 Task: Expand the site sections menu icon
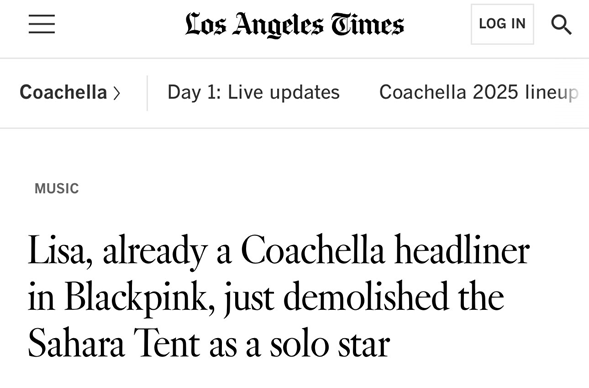pos(42,24)
